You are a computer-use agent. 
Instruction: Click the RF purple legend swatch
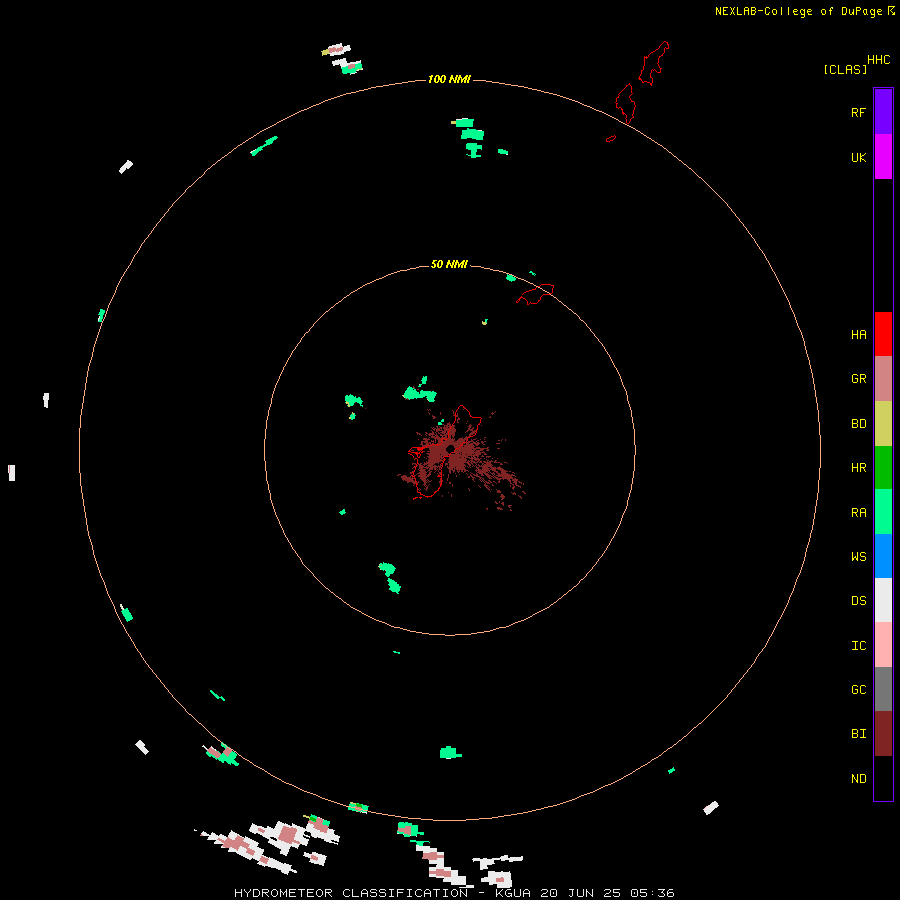(883, 112)
